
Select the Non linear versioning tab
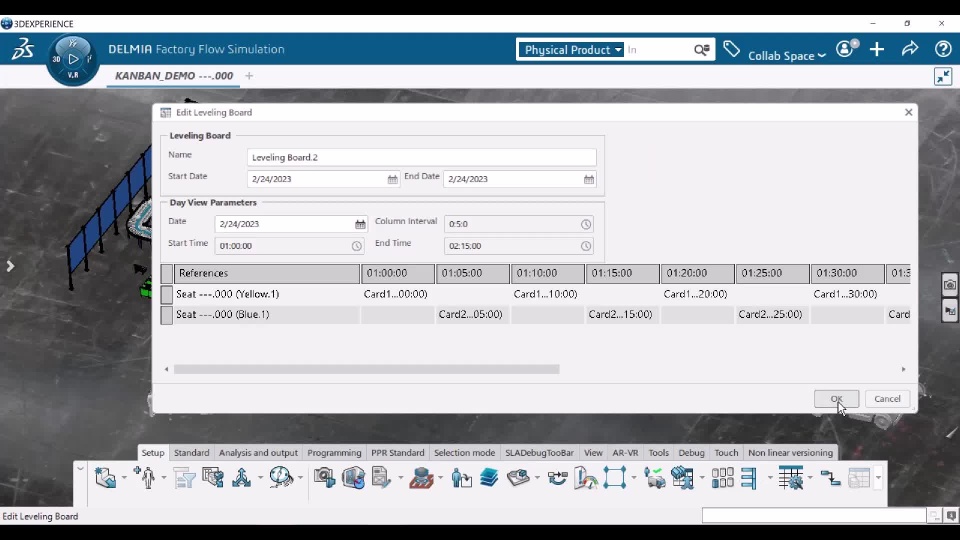point(790,453)
